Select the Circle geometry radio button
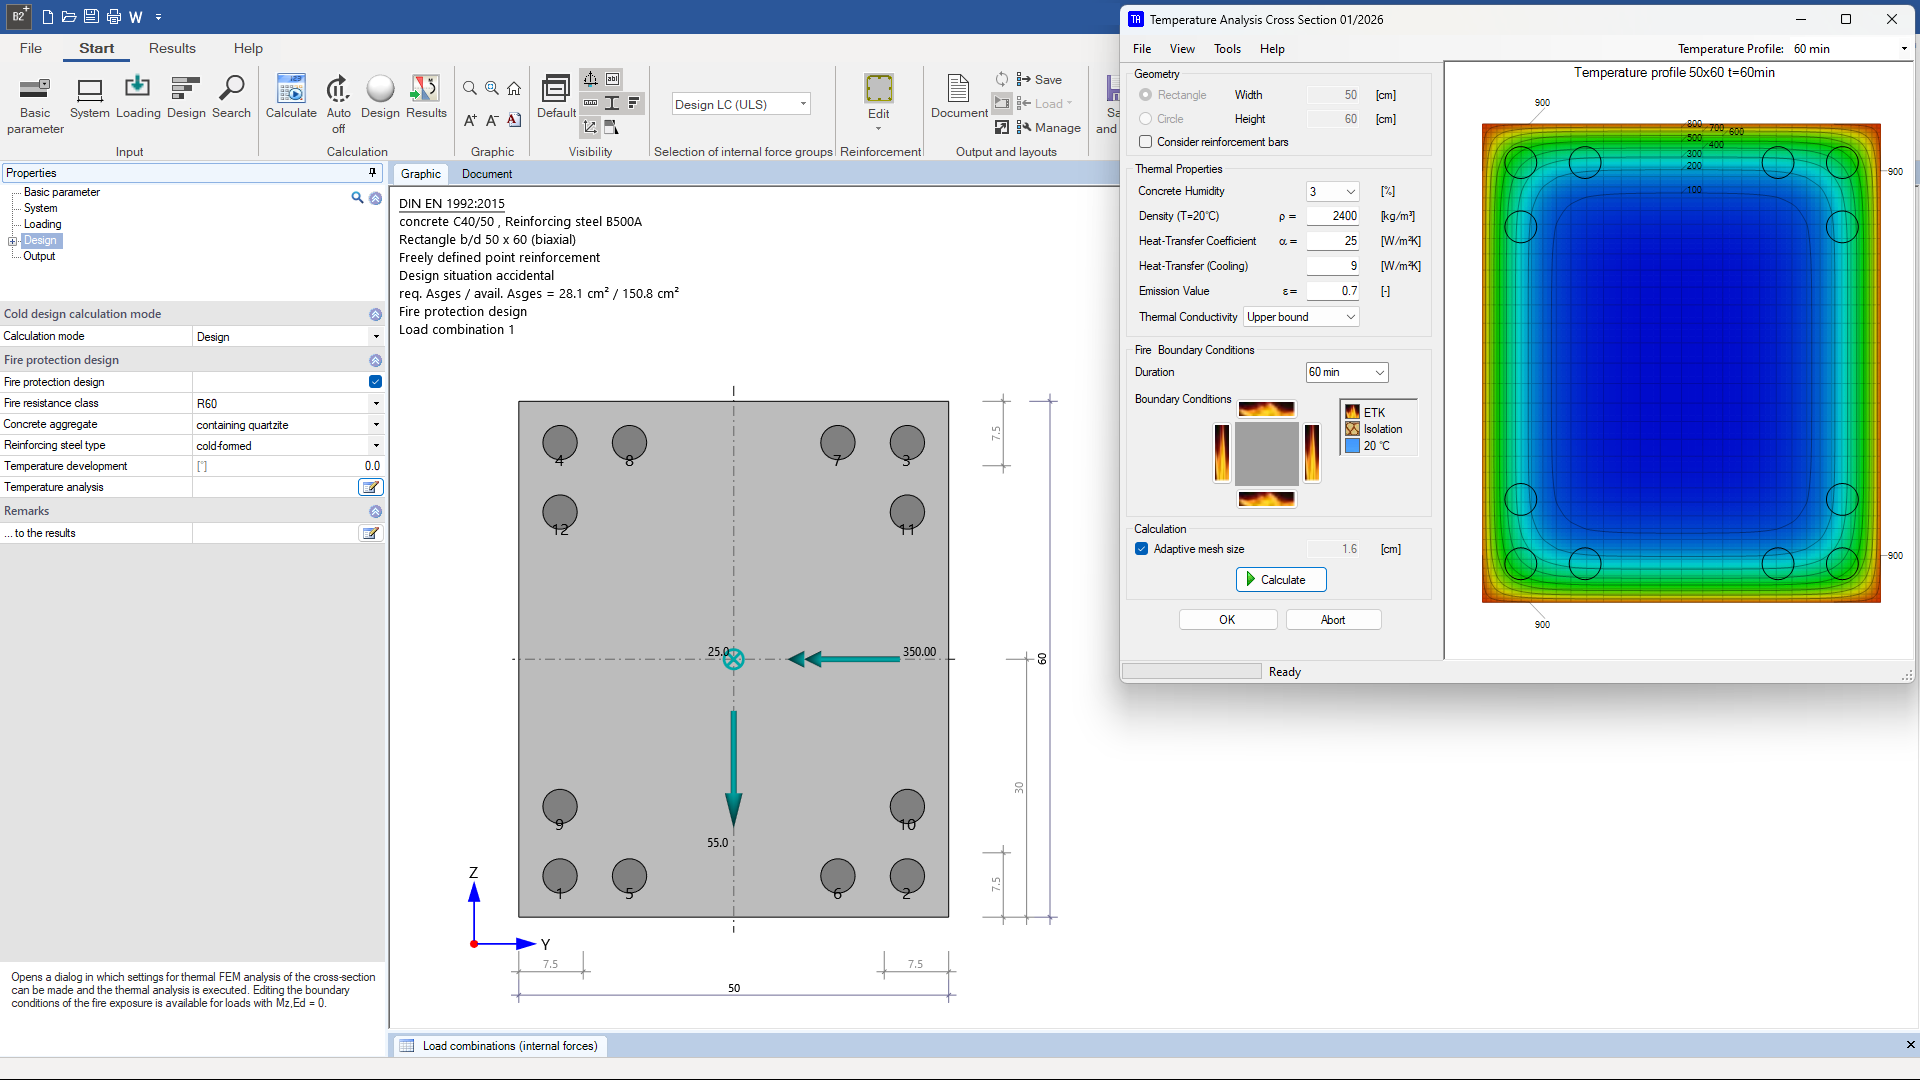This screenshot has height=1080, width=1920. point(1145,118)
